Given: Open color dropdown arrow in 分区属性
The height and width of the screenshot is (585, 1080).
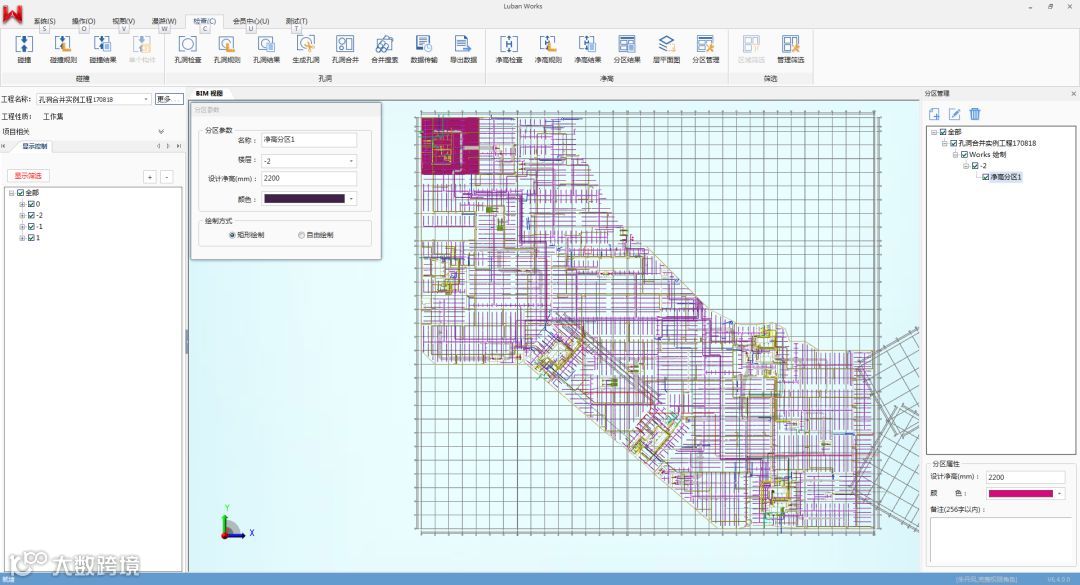Looking at the screenshot, I should coord(1059,493).
